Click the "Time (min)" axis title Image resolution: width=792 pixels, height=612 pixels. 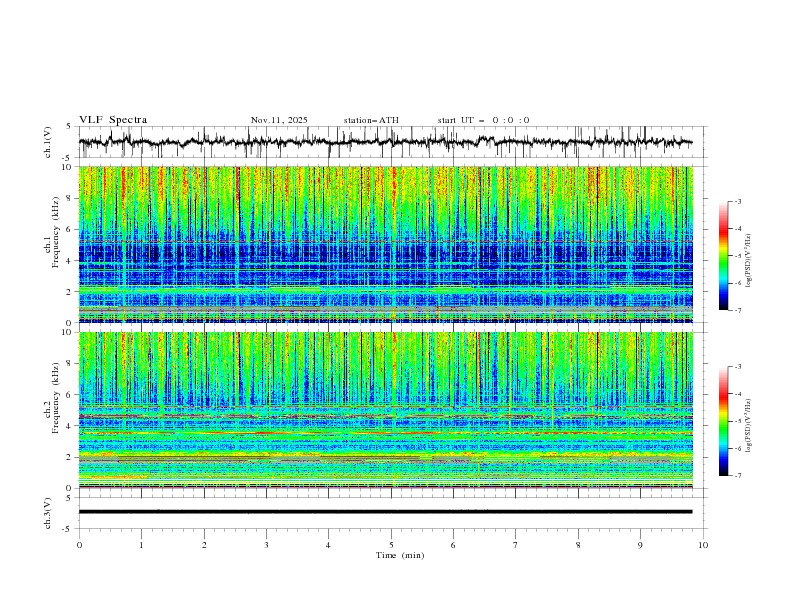pyautogui.click(x=400, y=555)
